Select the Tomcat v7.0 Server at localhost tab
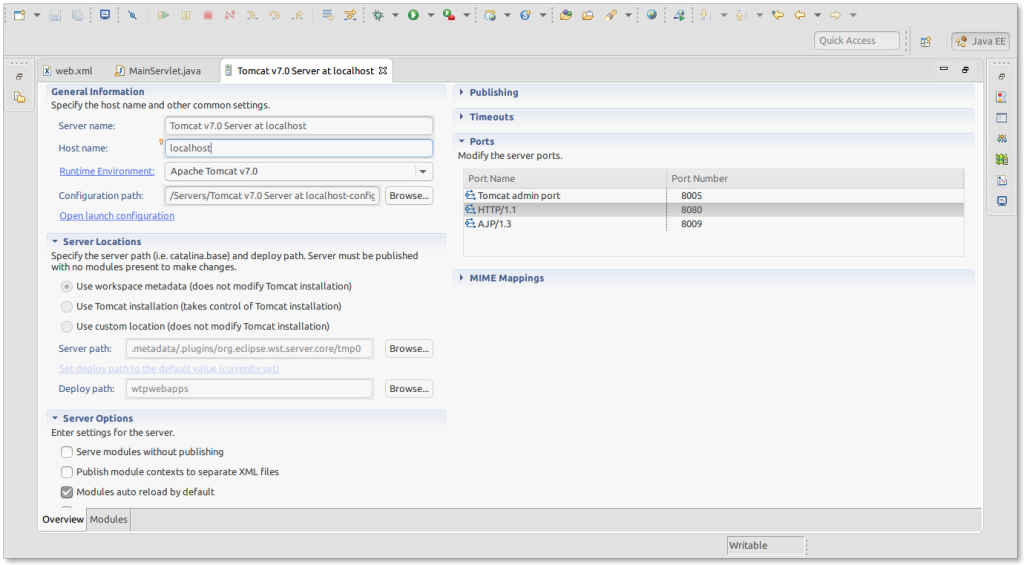Screen dimensions: 1024x565 (x=306, y=71)
